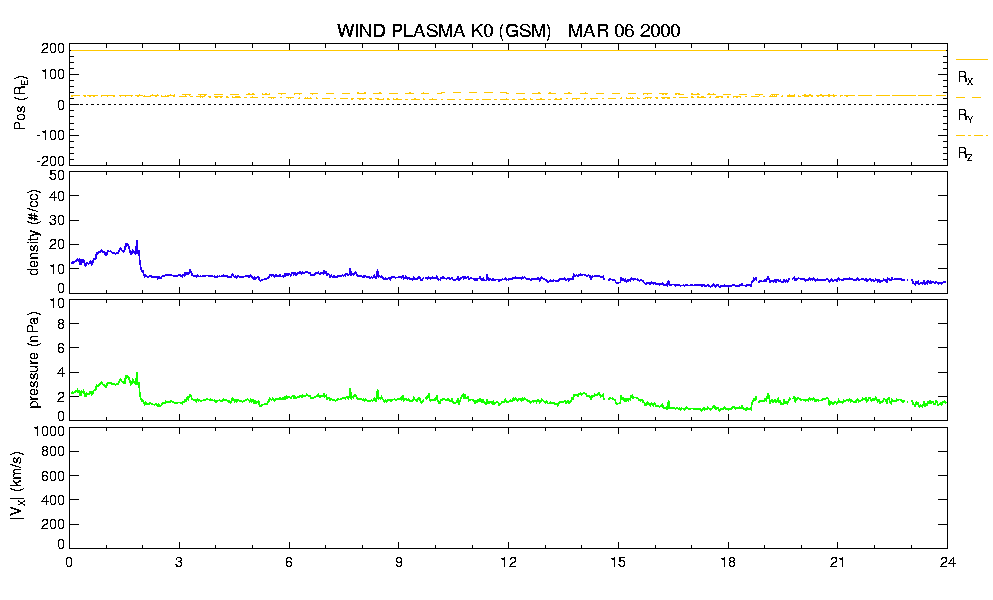The image size is (993, 600).
Task: Click the '12' hour tick label
Action: pos(509,562)
